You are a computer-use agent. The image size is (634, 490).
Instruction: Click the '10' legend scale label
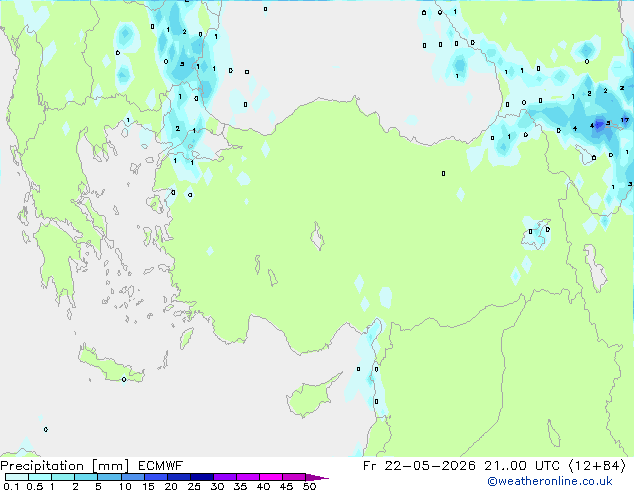pos(125,486)
